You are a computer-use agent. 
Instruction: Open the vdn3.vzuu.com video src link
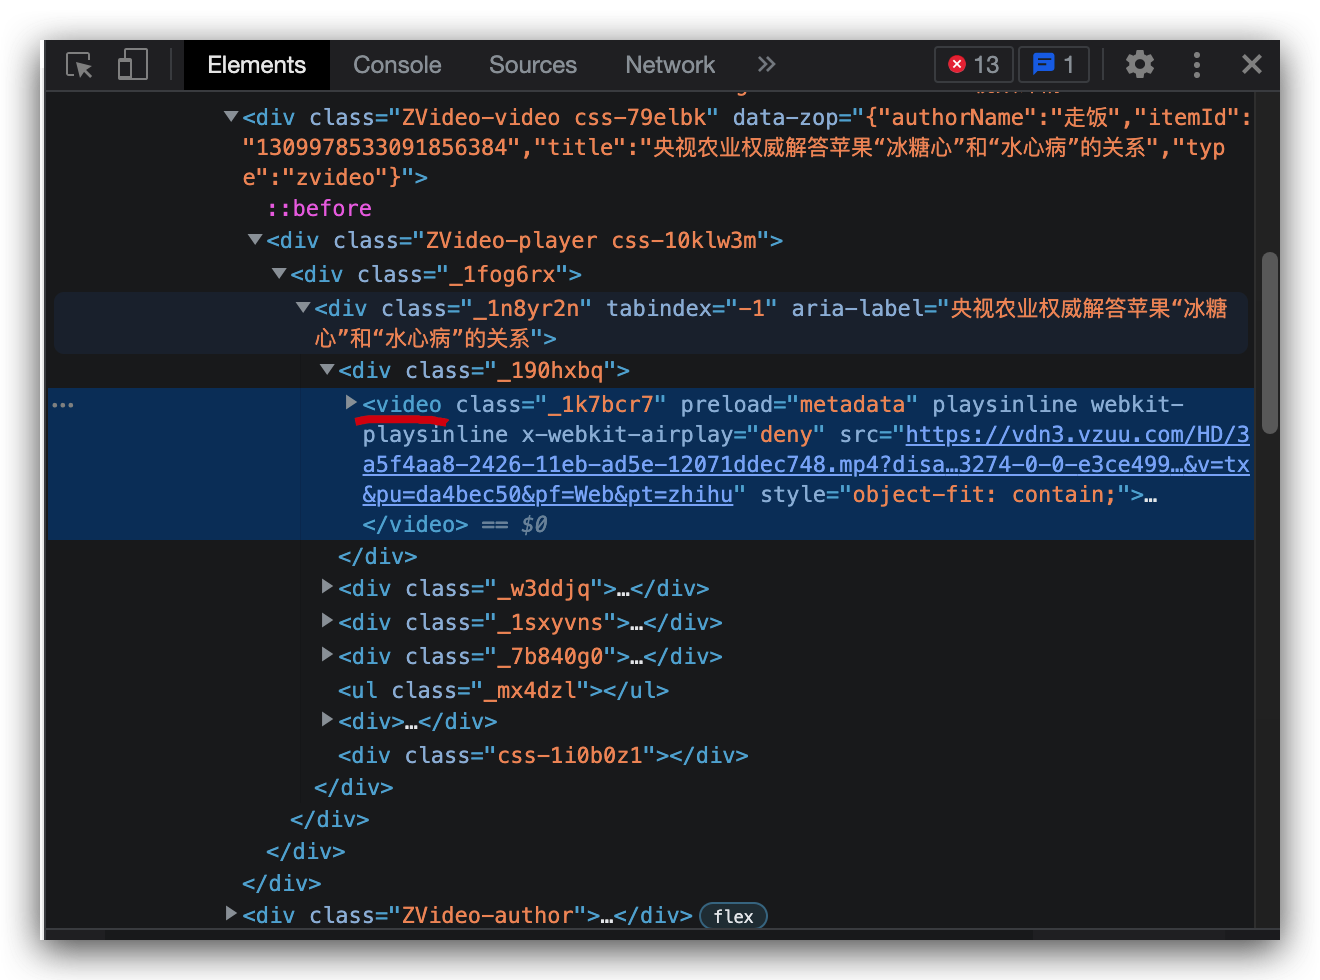click(806, 464)
